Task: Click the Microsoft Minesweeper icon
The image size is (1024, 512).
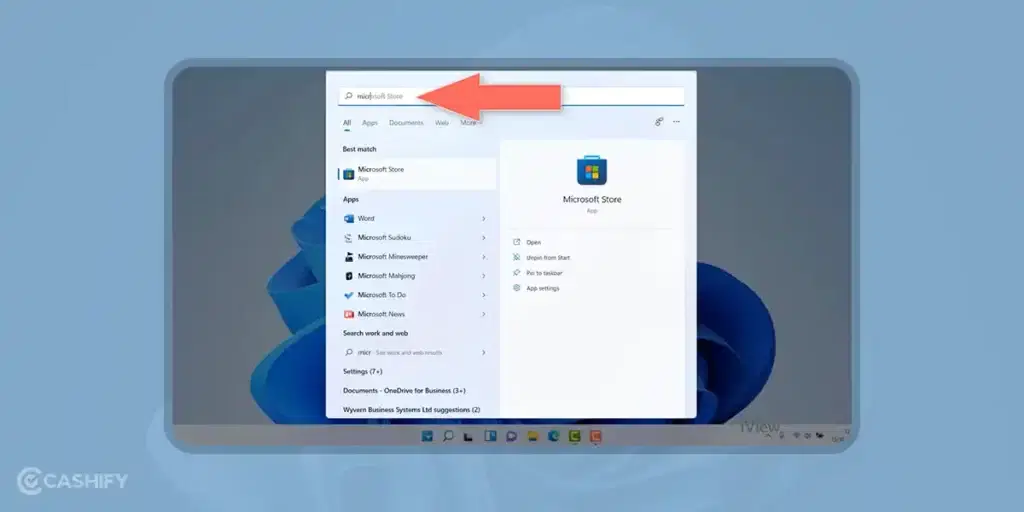Action: coord(349,257)
